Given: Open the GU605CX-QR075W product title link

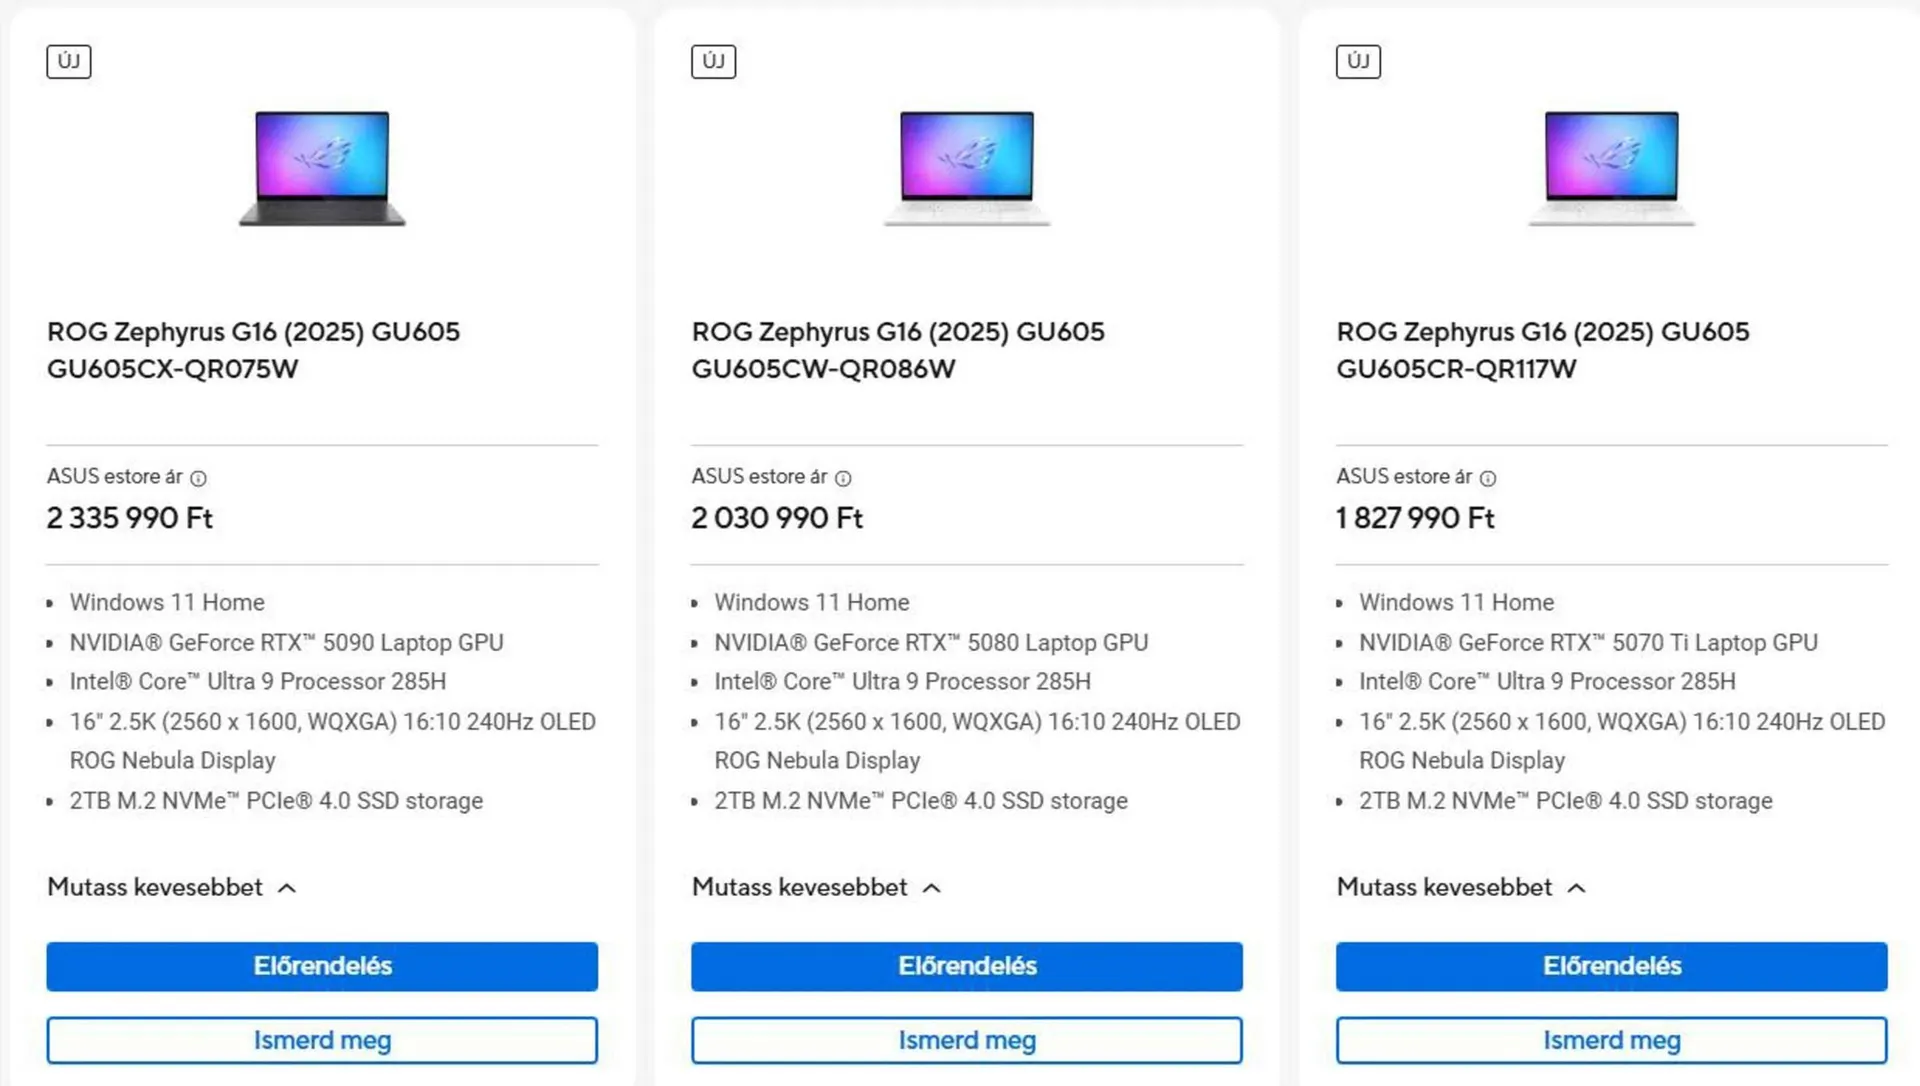Looking at the screenshot, I should (253, 350).
